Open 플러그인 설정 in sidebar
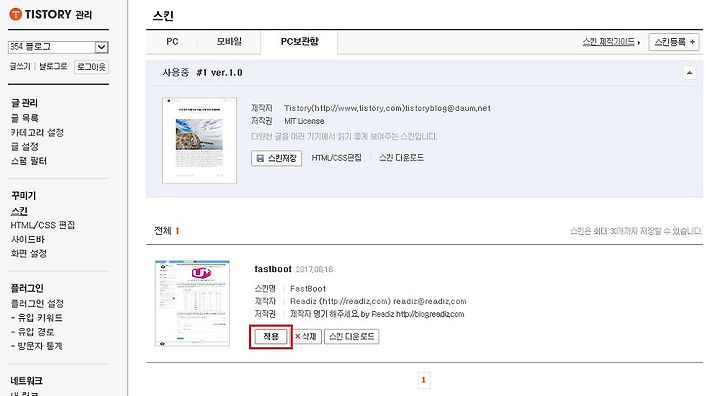Viewport: 720px width, 396px height. click(x=37, y=304)
